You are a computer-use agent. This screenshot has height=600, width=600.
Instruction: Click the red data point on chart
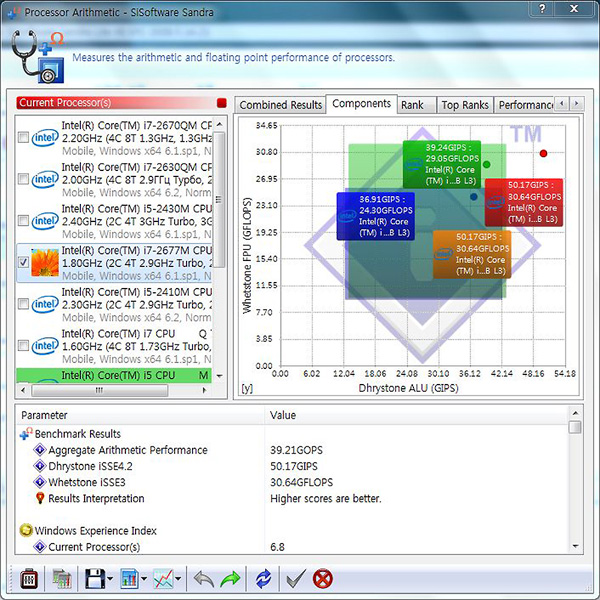click(x=543, y=153)
